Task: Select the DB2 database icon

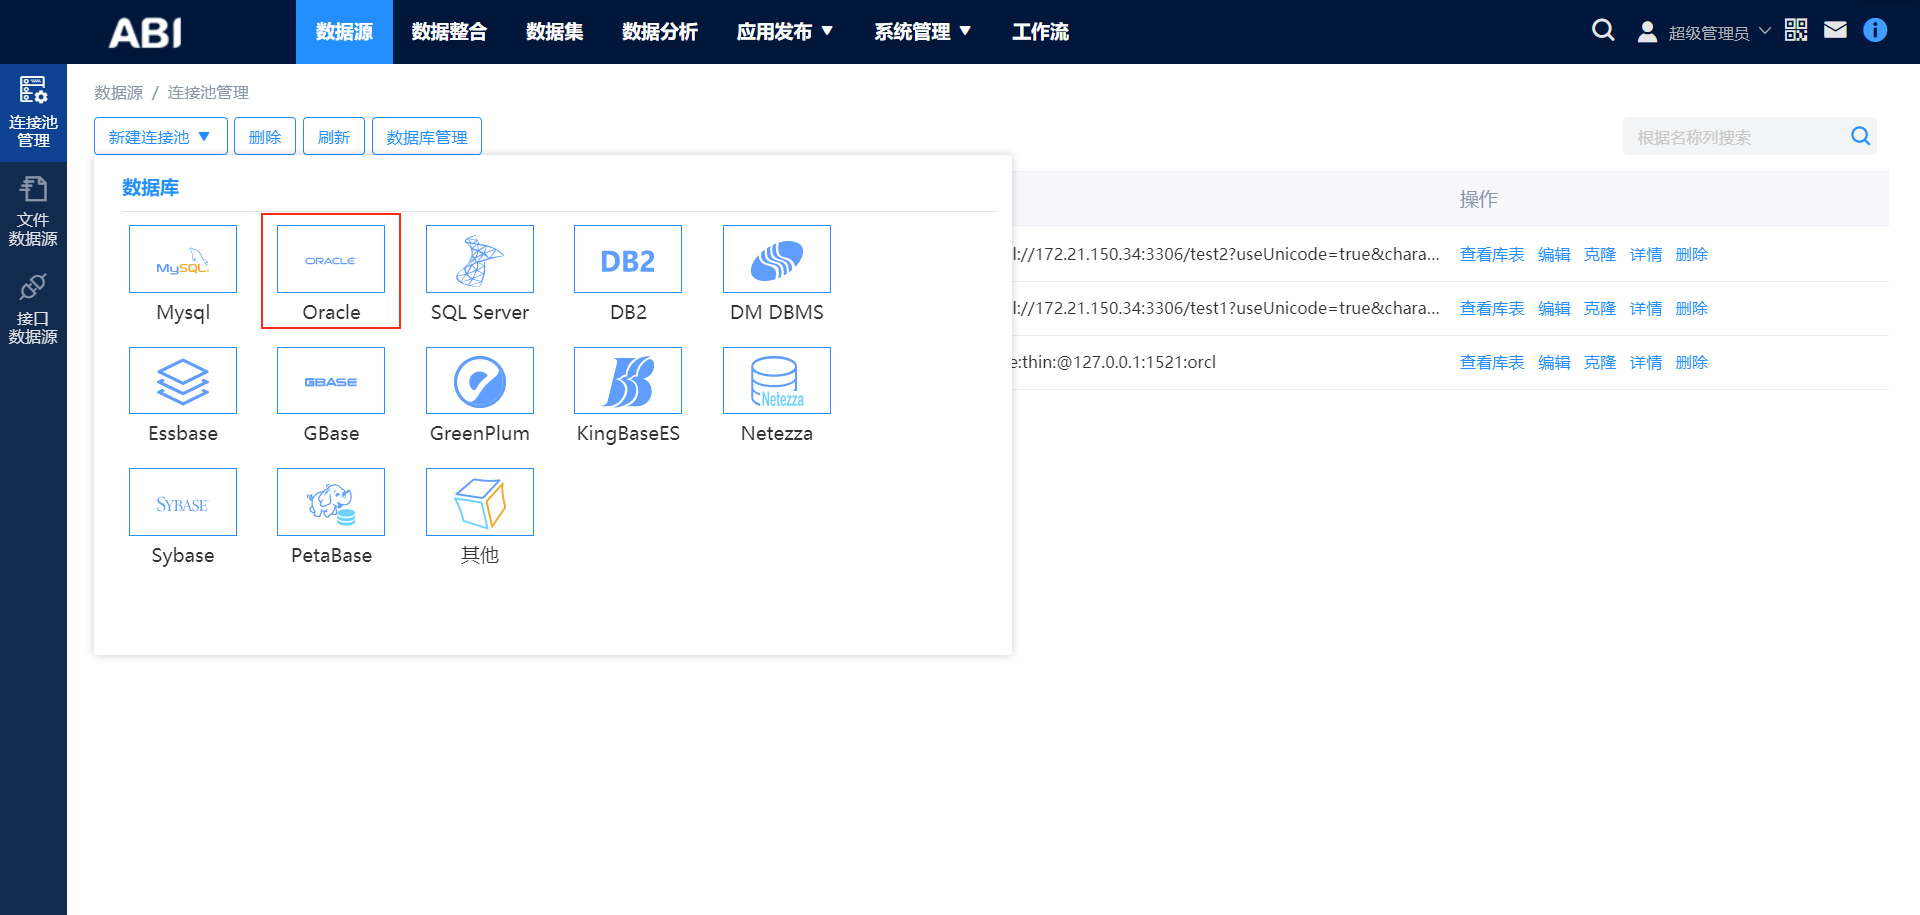Action: pyautogui.click(x=628, y=259)
